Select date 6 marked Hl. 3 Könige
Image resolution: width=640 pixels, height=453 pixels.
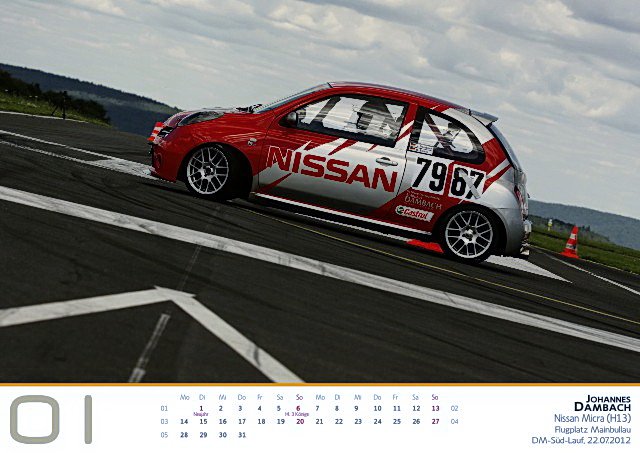tap(298, 408)
